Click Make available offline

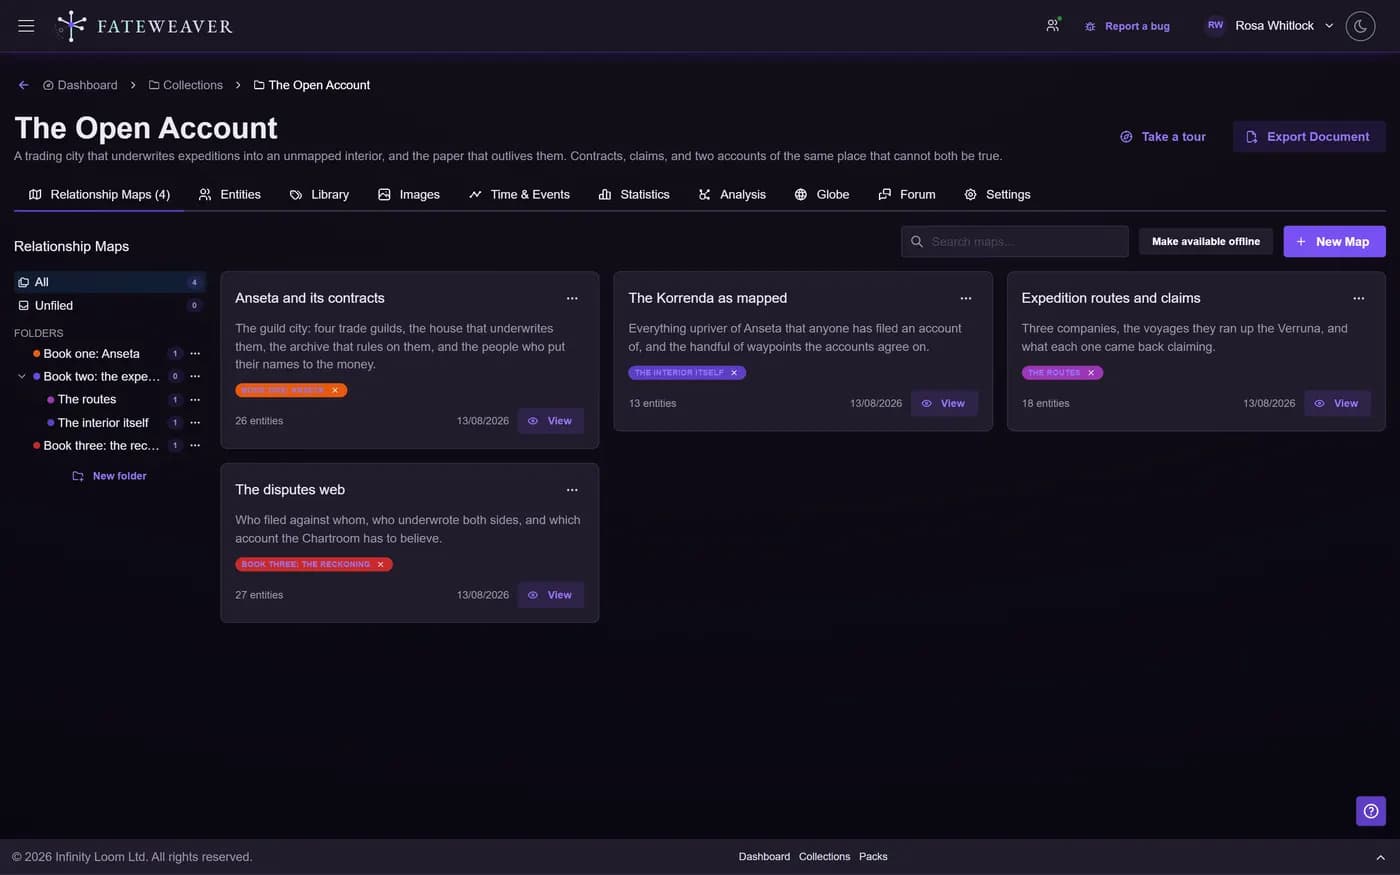tap(1206, 241)
